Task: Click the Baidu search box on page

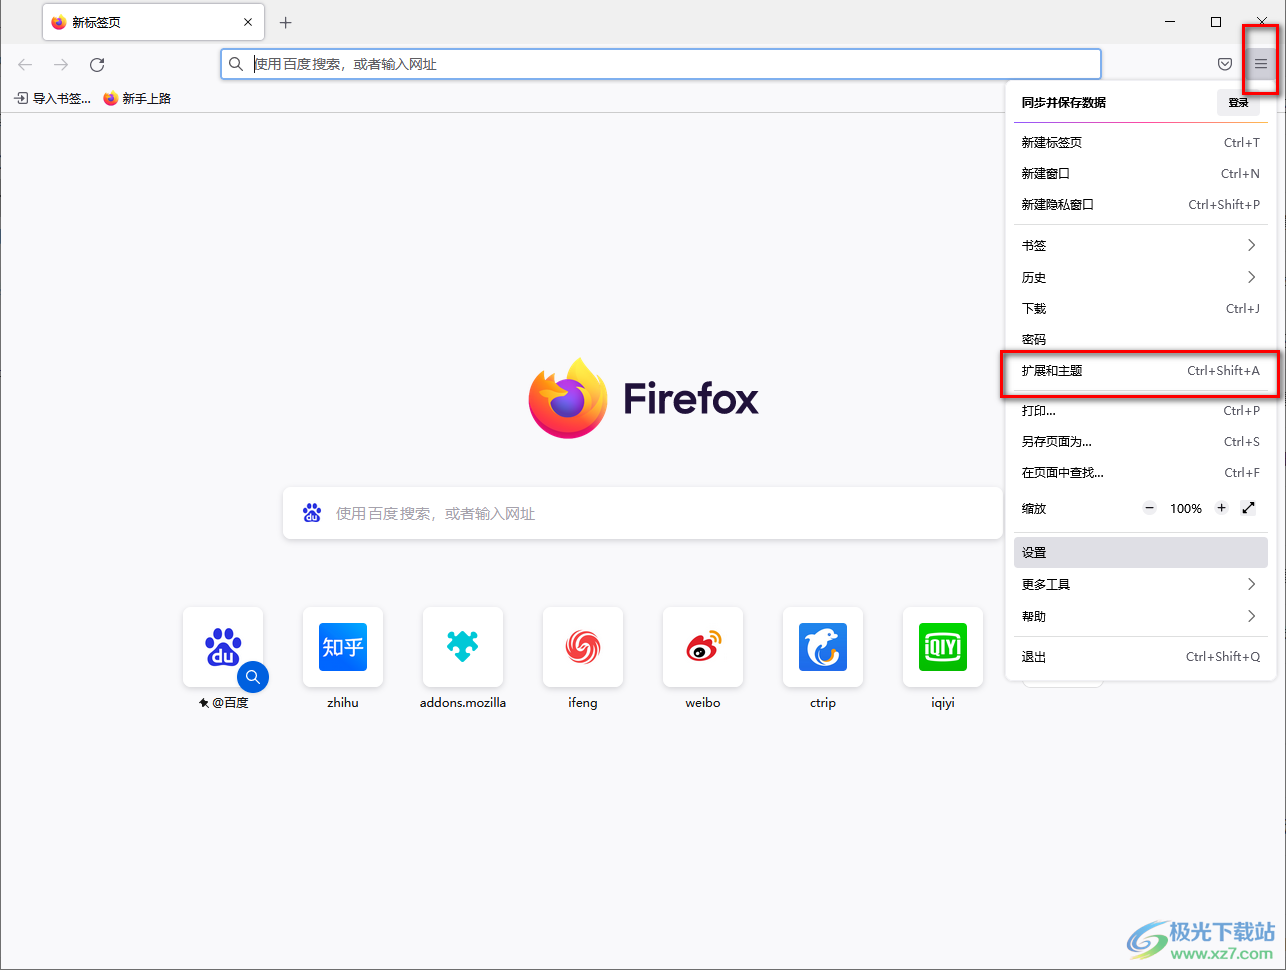Action: (x=643, y=513)
